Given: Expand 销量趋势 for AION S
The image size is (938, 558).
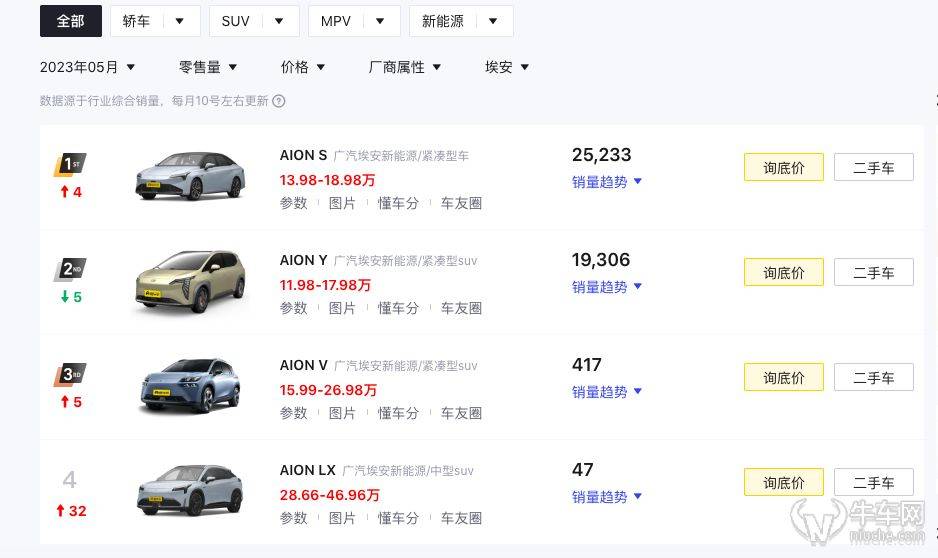Looking at the screenshot, I should coord(607,182).
